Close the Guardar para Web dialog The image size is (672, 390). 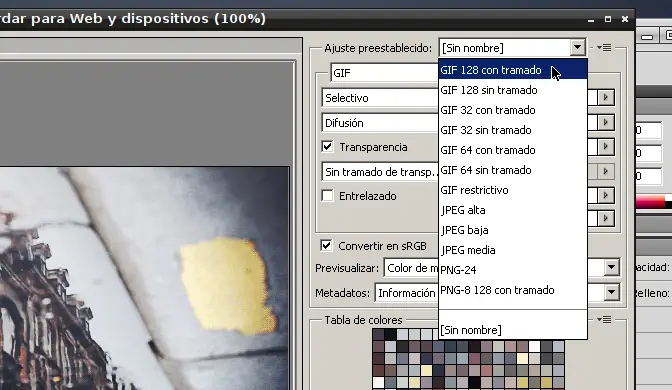point(625,19)
